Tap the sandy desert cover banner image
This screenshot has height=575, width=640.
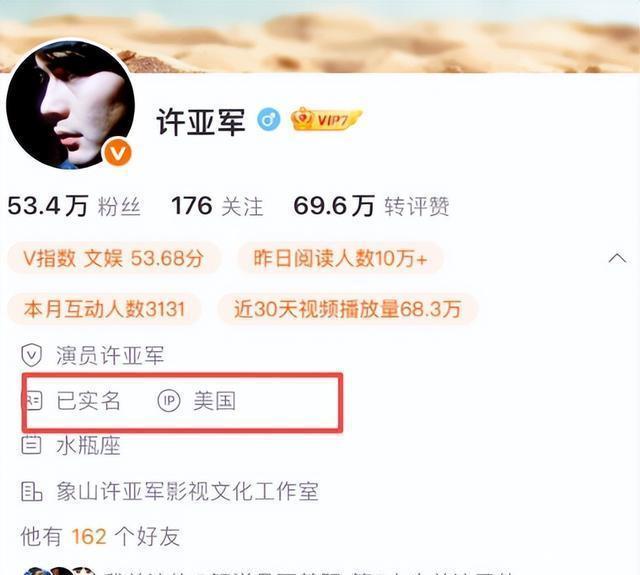pos(320,36)
